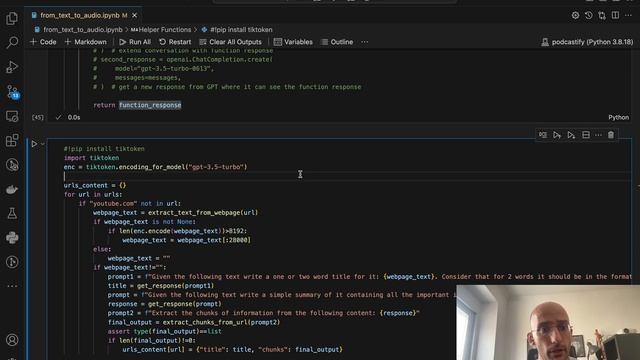Image resolution: width=640 pixels, height=360 pixels.
Task: Click the highlighted function_response text
Action: tap(150, 105)
